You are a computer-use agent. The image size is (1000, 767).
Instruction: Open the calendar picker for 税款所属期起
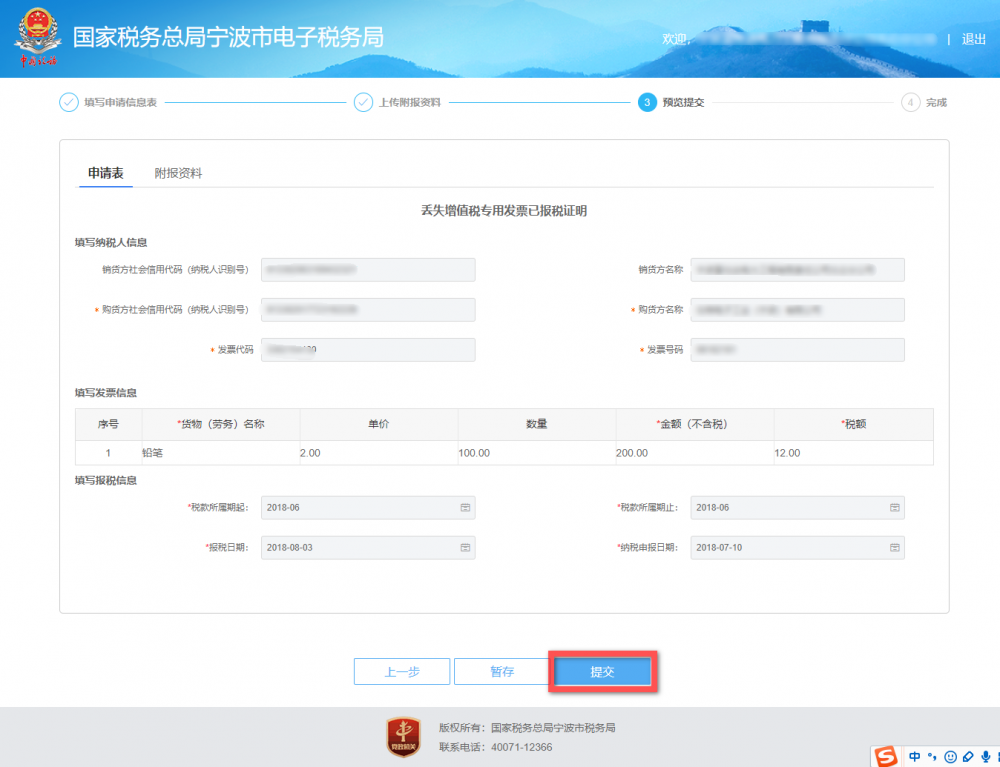[x=465, y=507]
